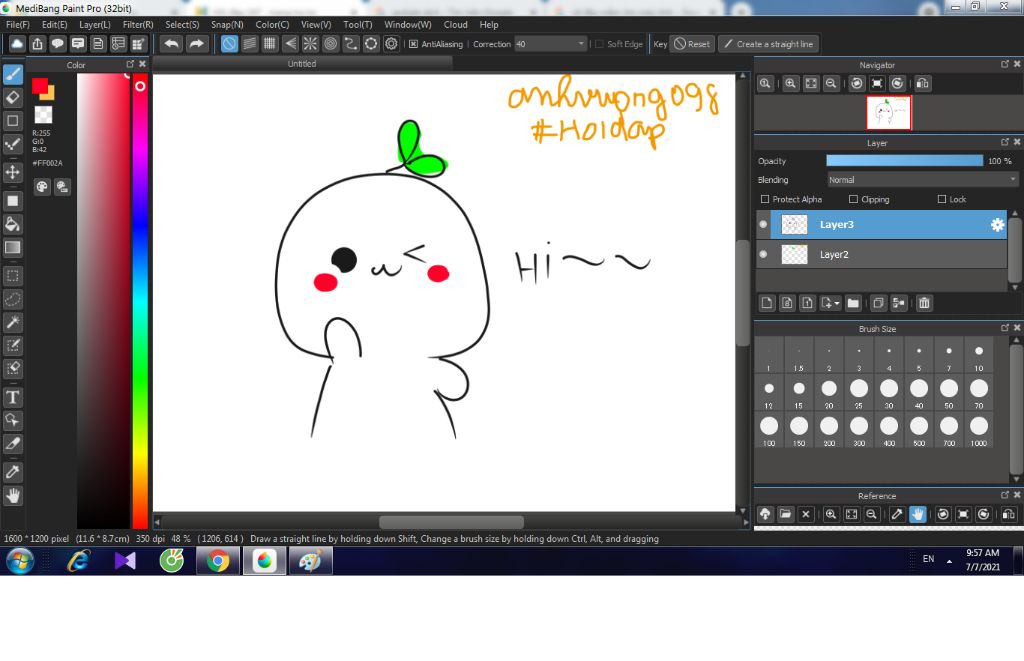Click the Redo arrow
Image resolution: width=1024 pixels, height=661 pixels.
click(x=196, y=44)
